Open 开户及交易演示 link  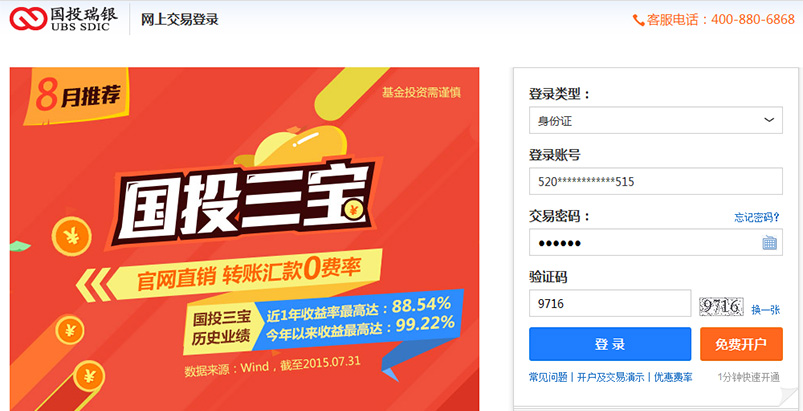tap(610, 377)
